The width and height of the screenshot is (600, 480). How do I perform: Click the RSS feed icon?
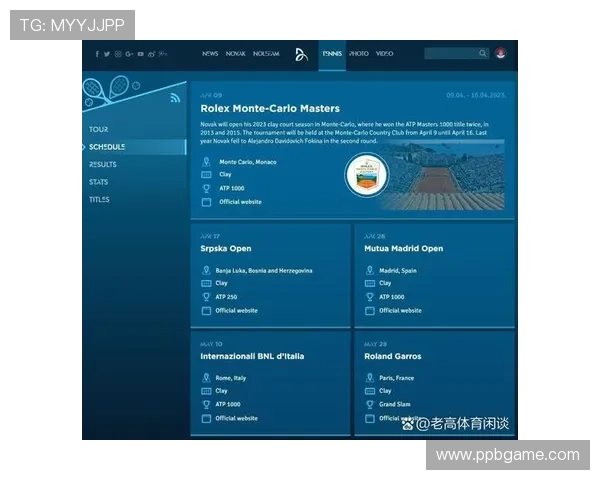tap(175, 98)
